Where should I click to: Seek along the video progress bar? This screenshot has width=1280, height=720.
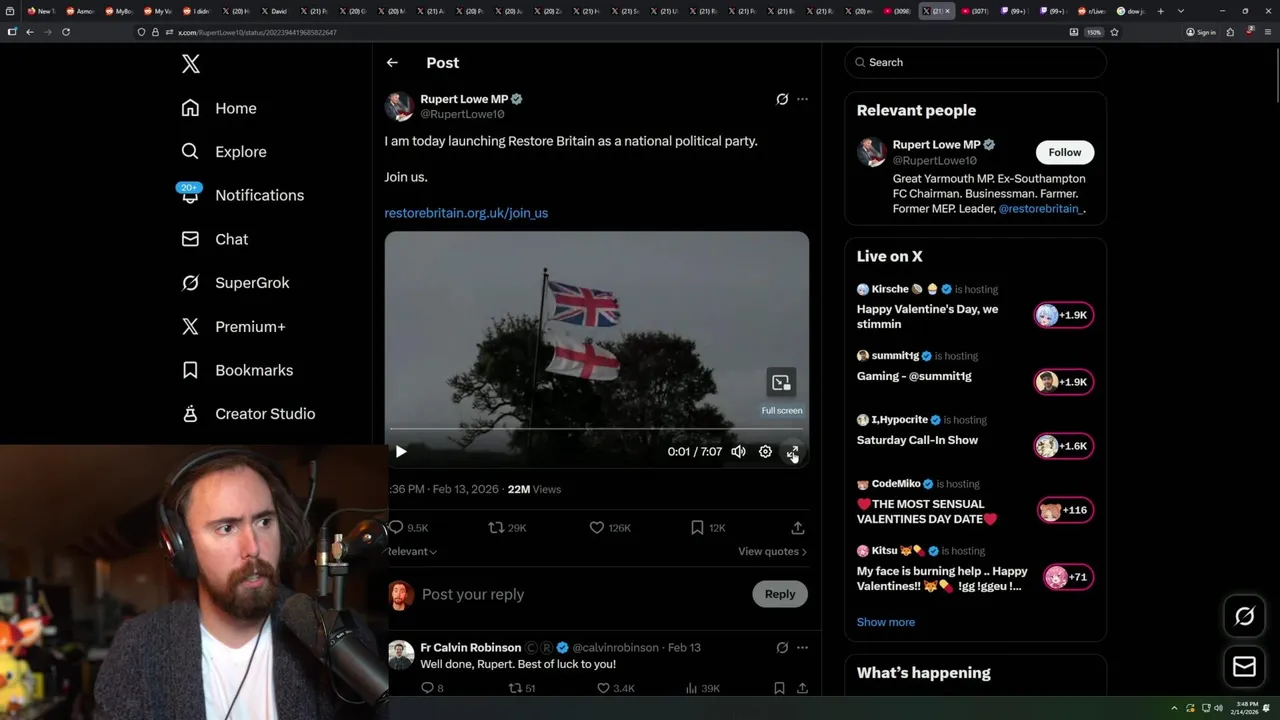point(596,429)
